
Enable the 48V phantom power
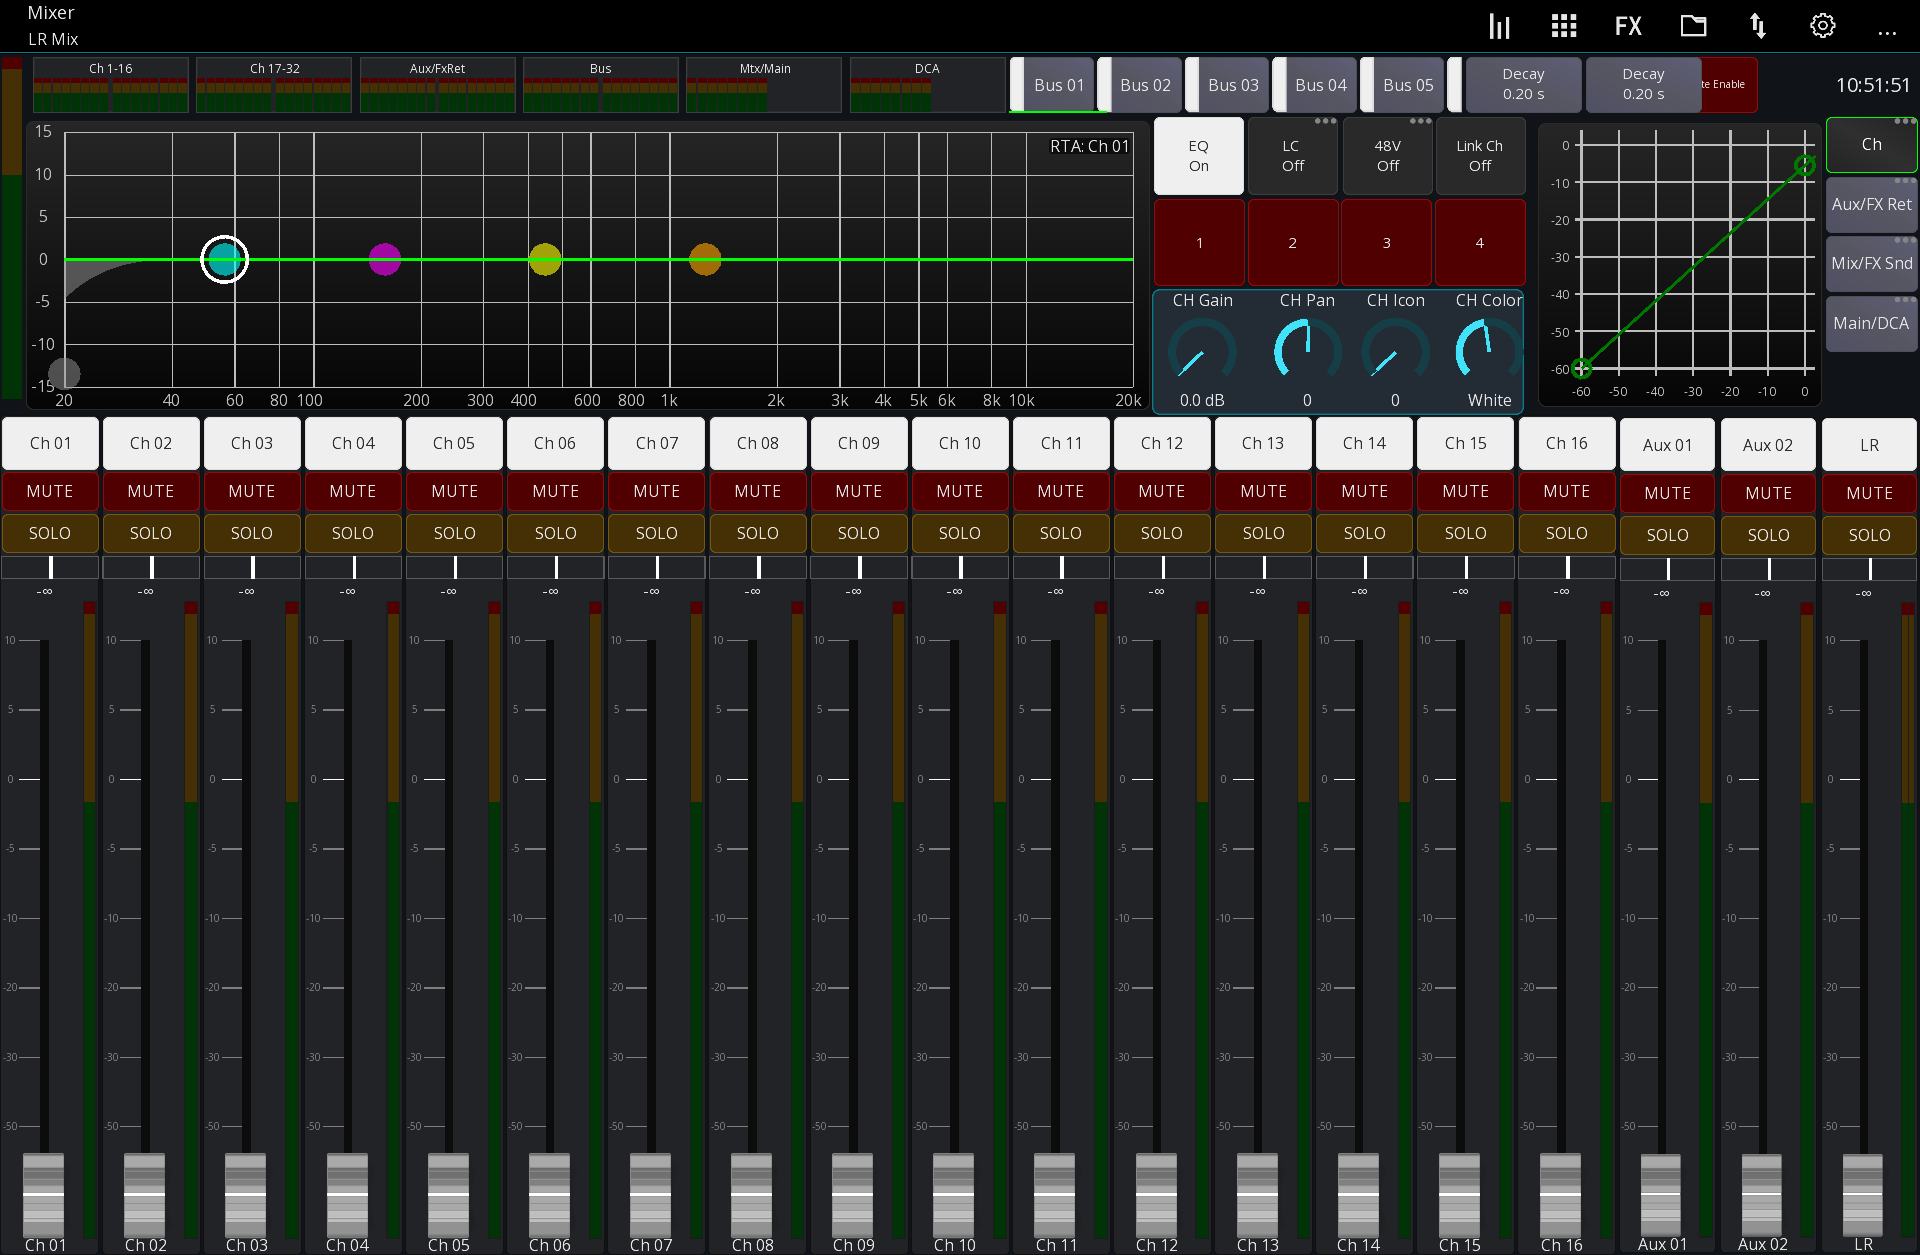pyautogui.click(x=1386, y=156)
